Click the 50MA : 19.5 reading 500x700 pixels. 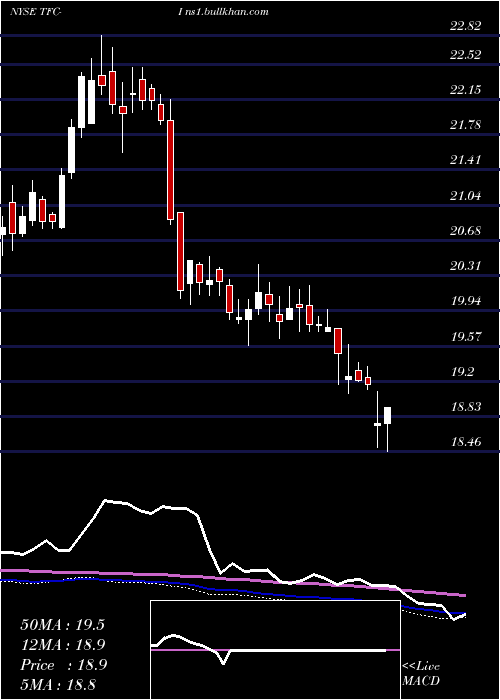click(62, 625)
